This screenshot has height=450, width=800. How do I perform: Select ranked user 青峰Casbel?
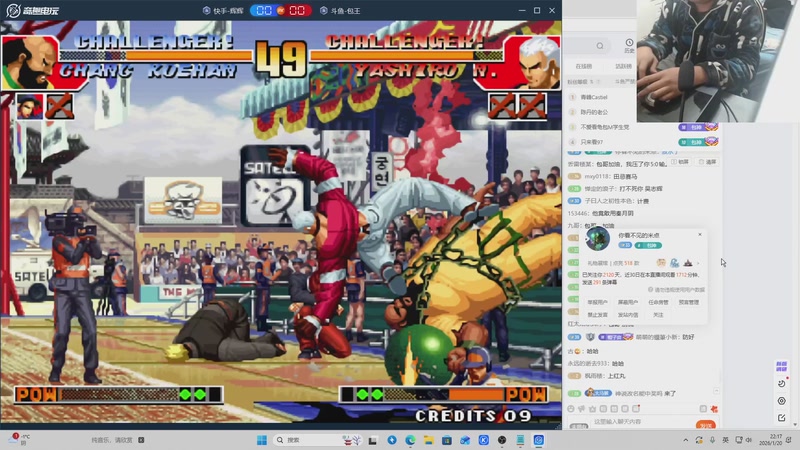(594, 97)
